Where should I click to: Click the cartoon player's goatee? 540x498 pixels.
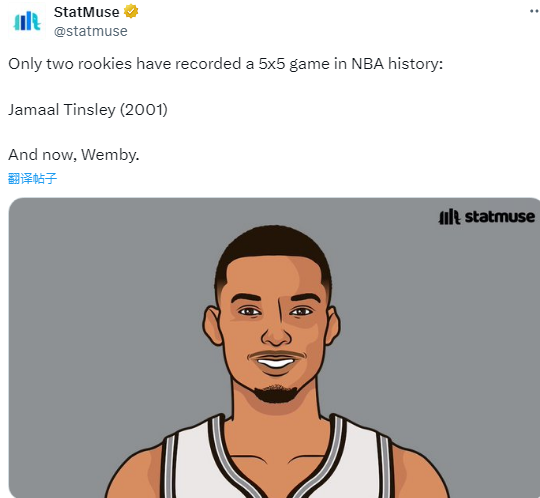click(276, 394)
